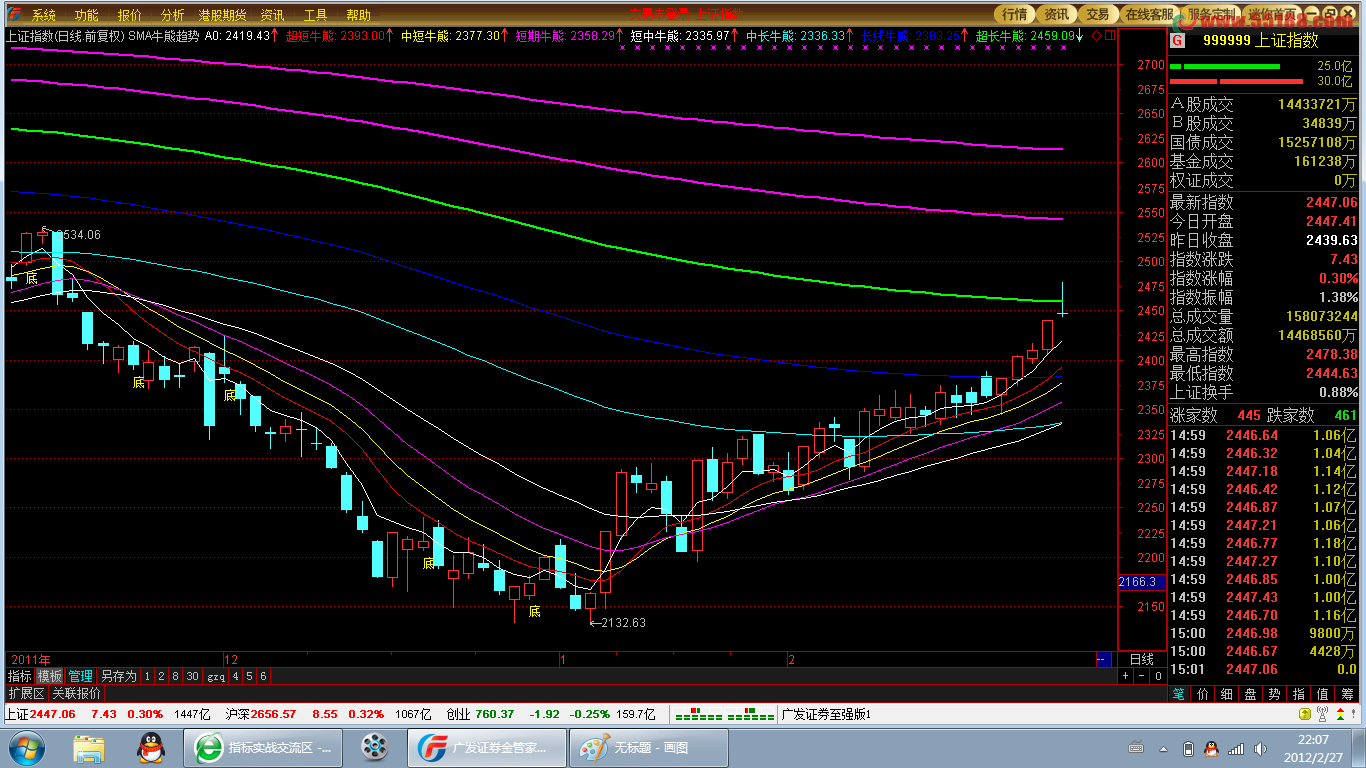The height and width of the screenshot is (768, 1366).
Task: Click 广发证券至强版1 in status bar
Action: 826,714
